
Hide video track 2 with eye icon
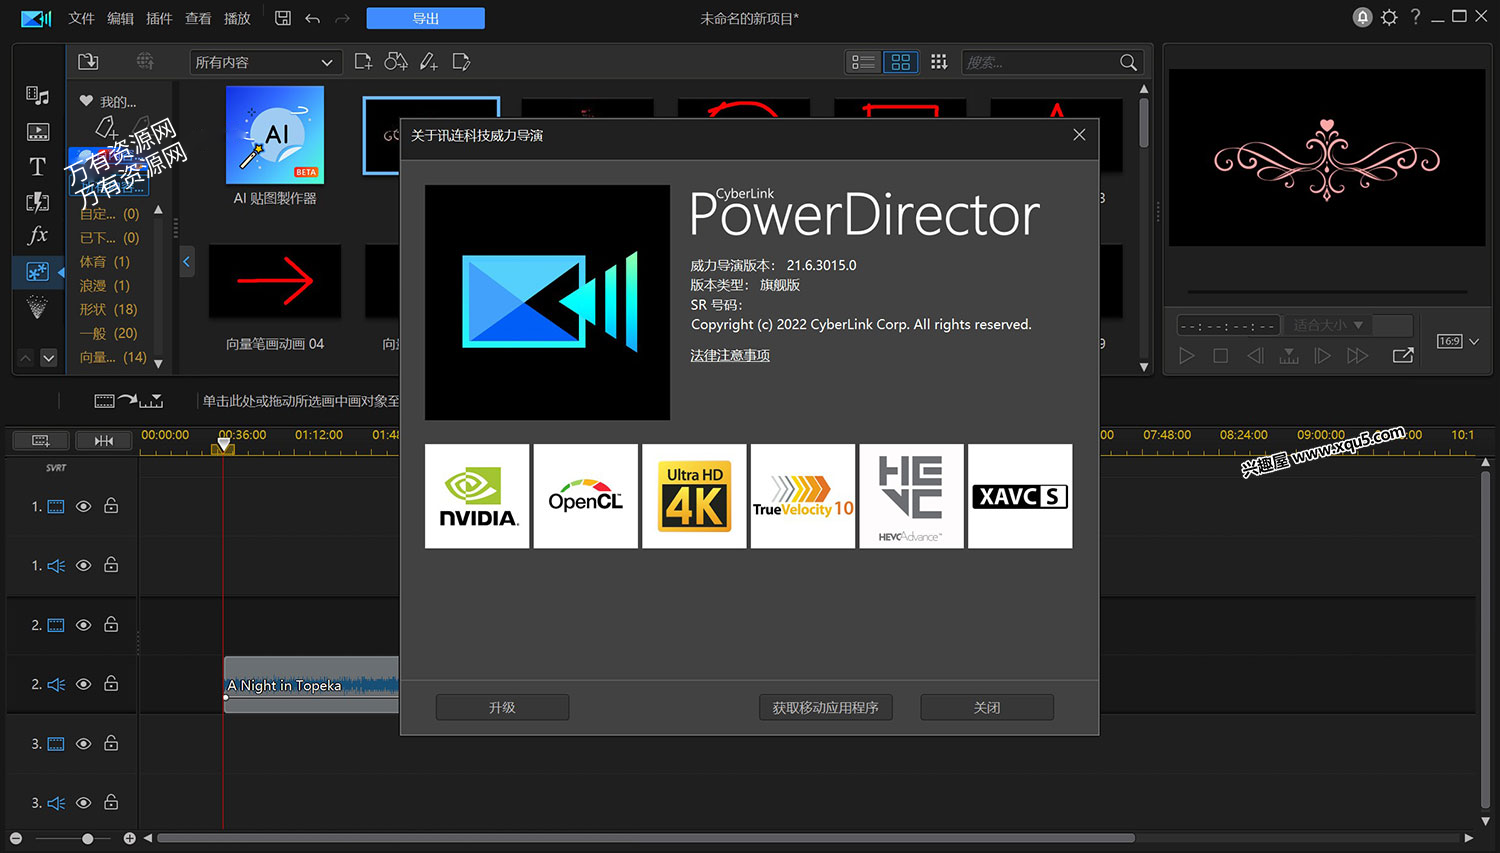[84, 625]
